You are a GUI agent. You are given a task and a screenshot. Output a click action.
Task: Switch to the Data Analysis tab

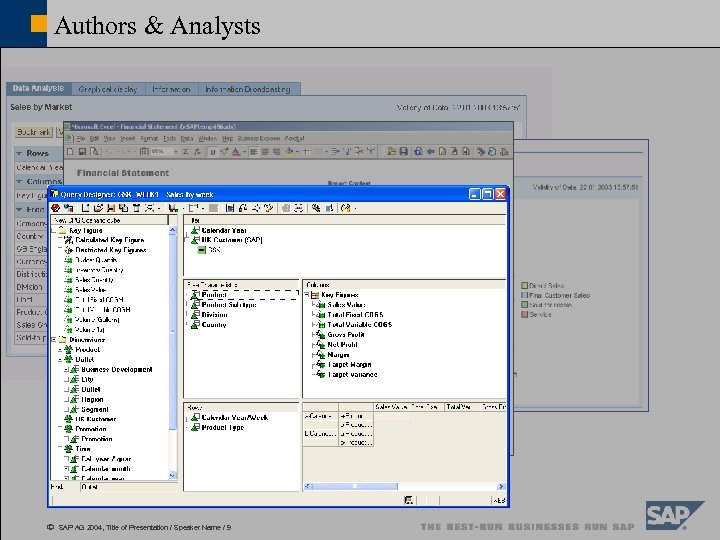click(x=38, y=89)
